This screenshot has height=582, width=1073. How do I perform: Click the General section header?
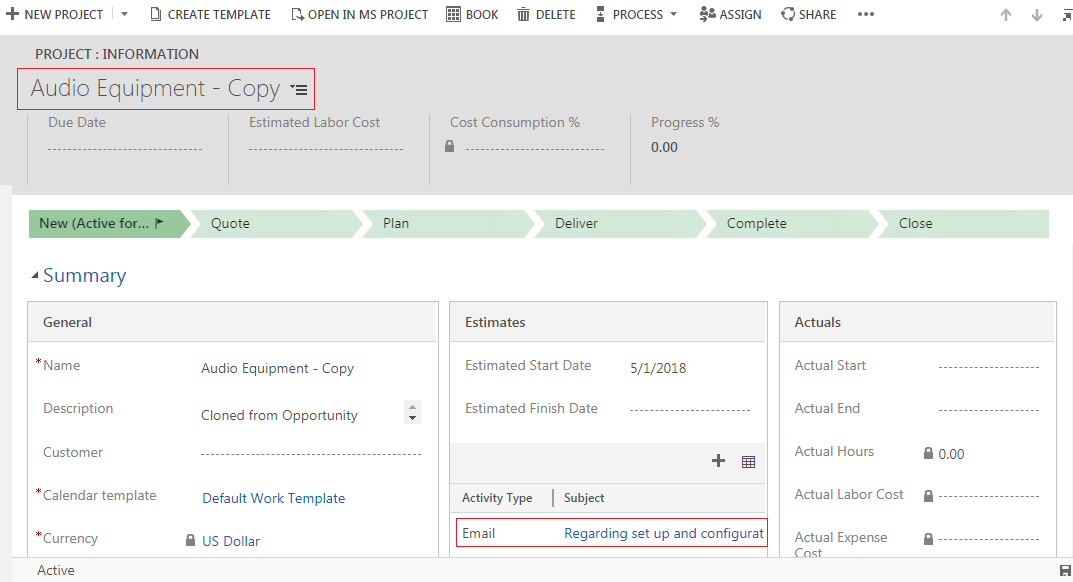click(x=67, y=322)
